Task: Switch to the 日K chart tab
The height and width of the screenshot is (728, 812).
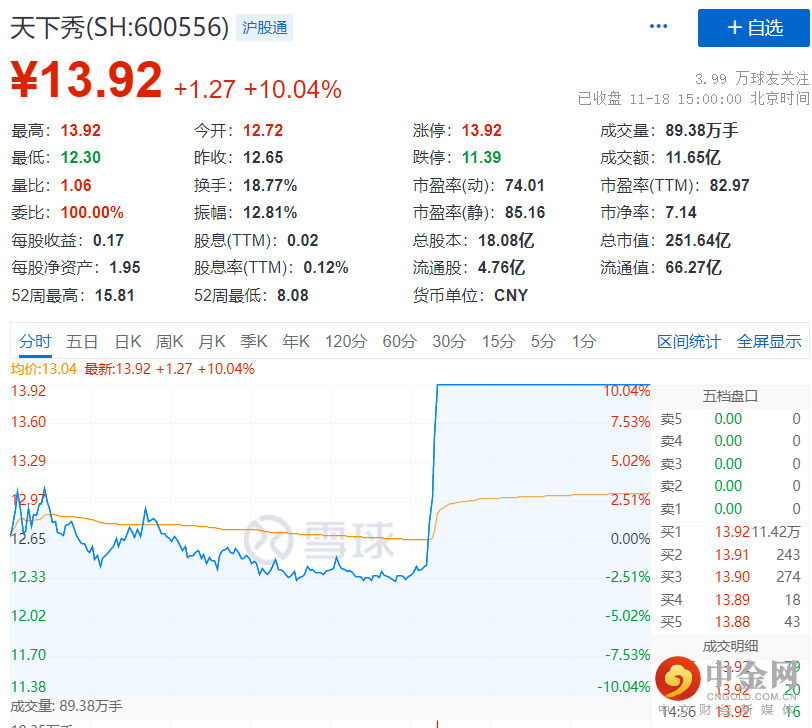Action: (128, 342)
